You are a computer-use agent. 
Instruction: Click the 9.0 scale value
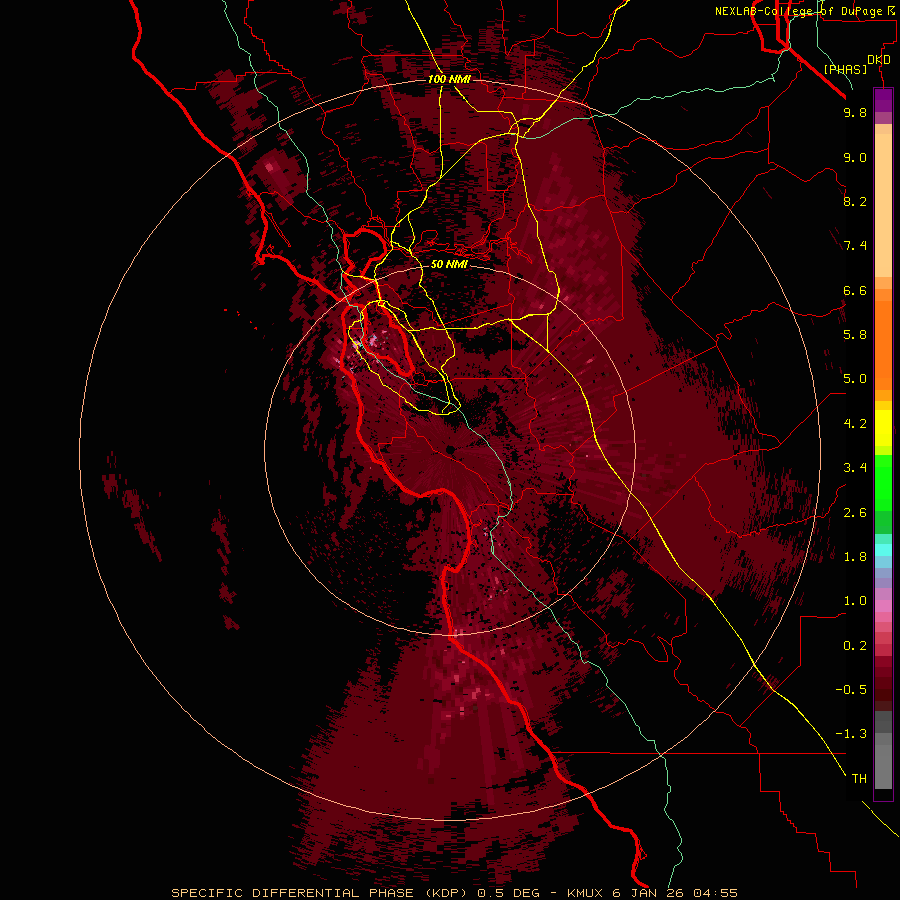(x=855, y=157)
